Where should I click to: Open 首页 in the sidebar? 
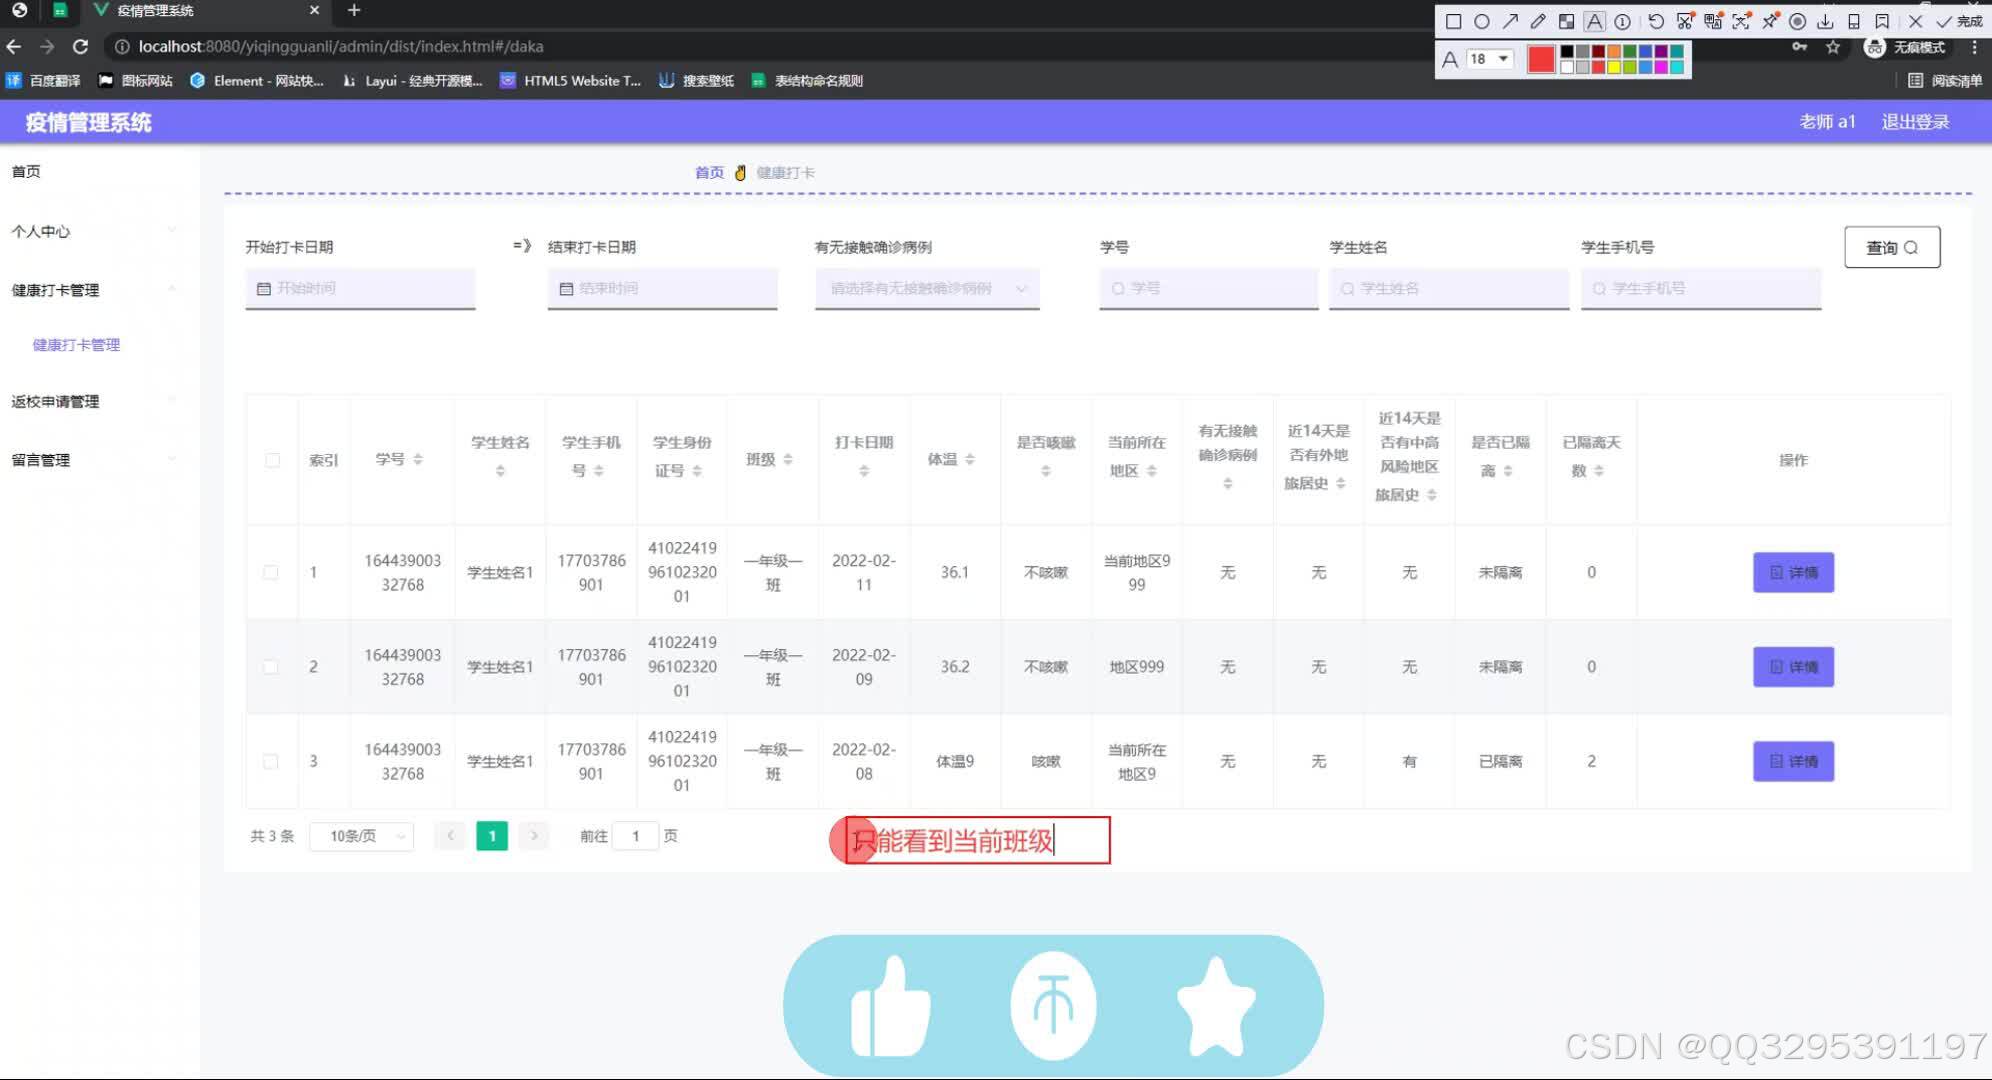pos(26,172)
